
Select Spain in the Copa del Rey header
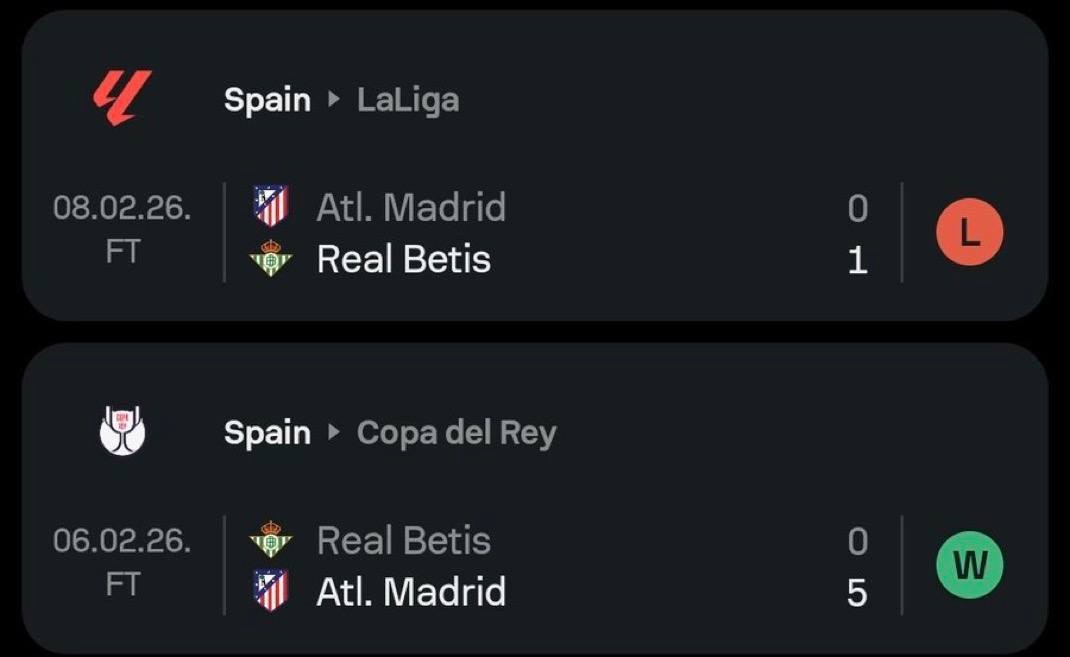(268, 433)
